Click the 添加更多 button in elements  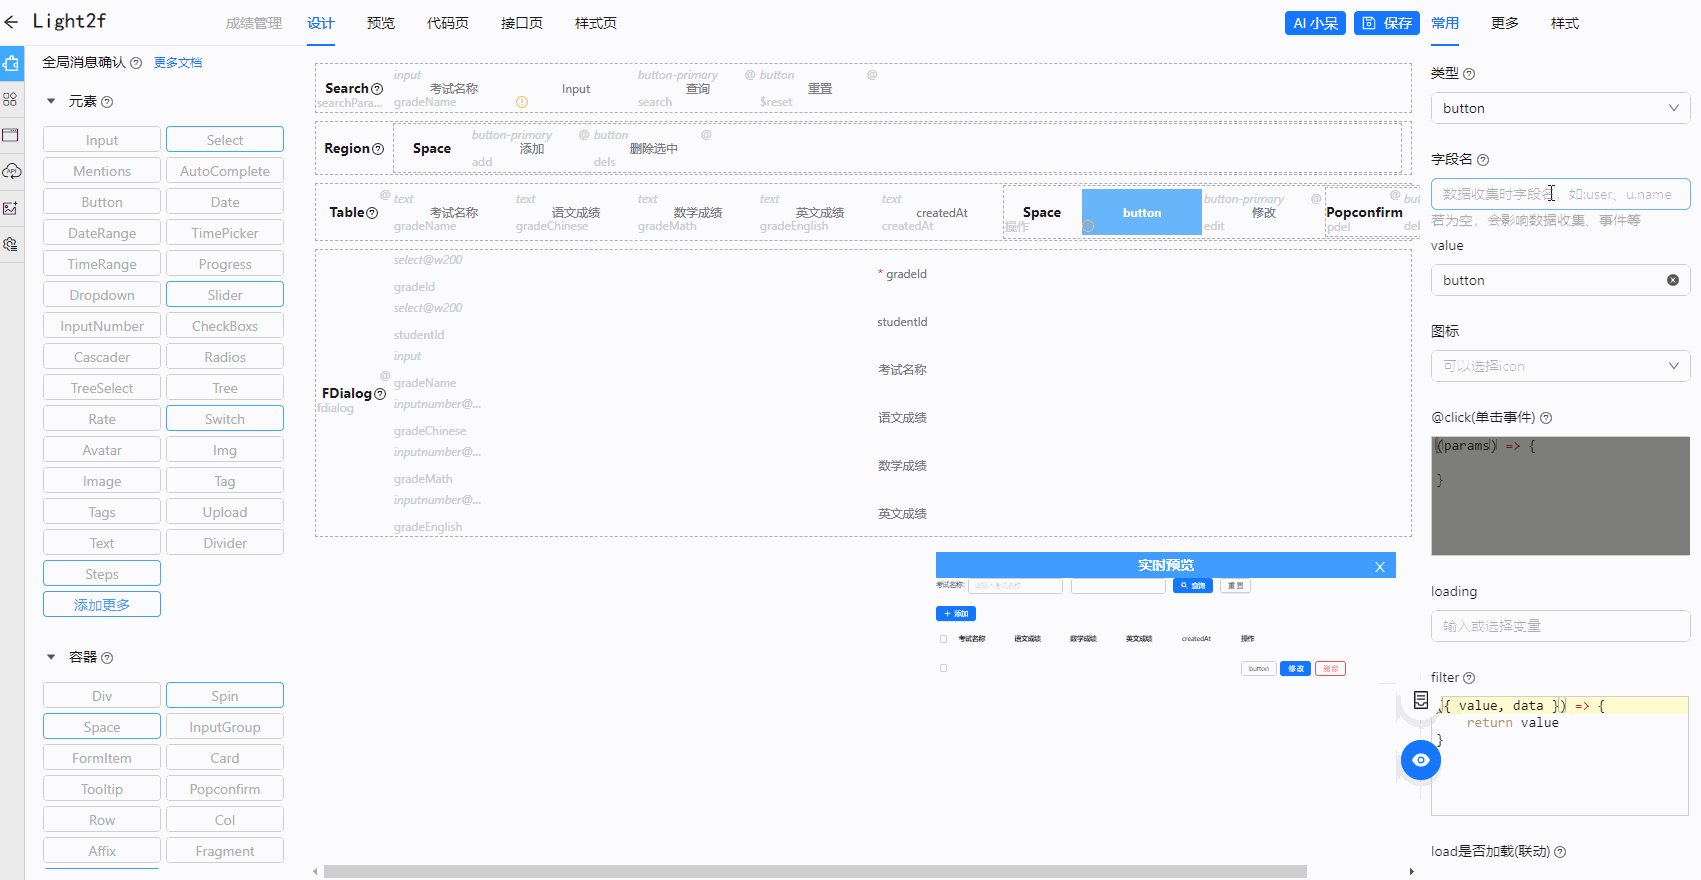pos(102,605)
